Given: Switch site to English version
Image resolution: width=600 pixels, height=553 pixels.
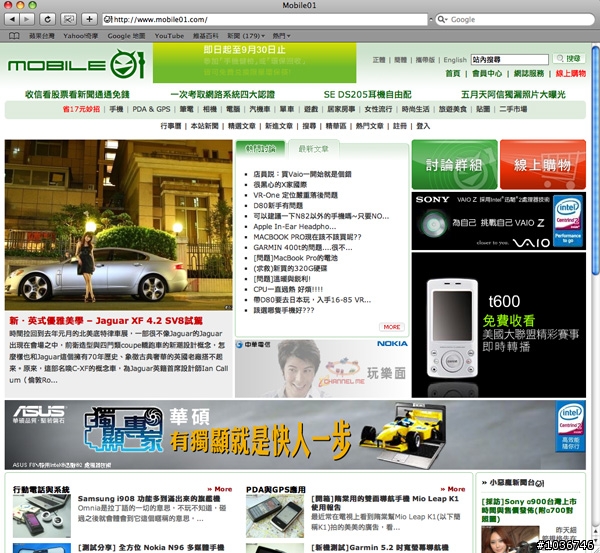Looking at the screenshot, I should pyautogui.click(x=455, y=60).
